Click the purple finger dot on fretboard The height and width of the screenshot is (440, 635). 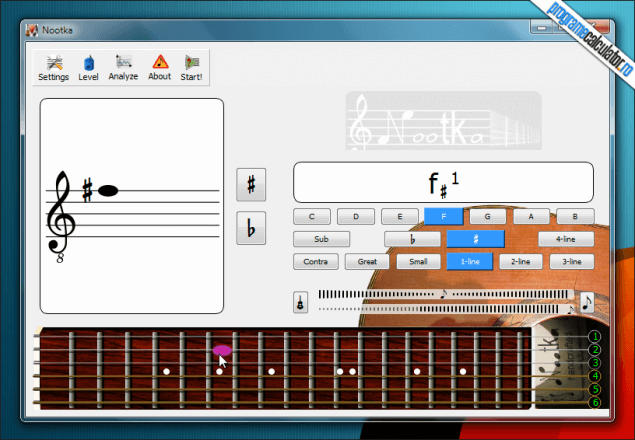(222, 350)
